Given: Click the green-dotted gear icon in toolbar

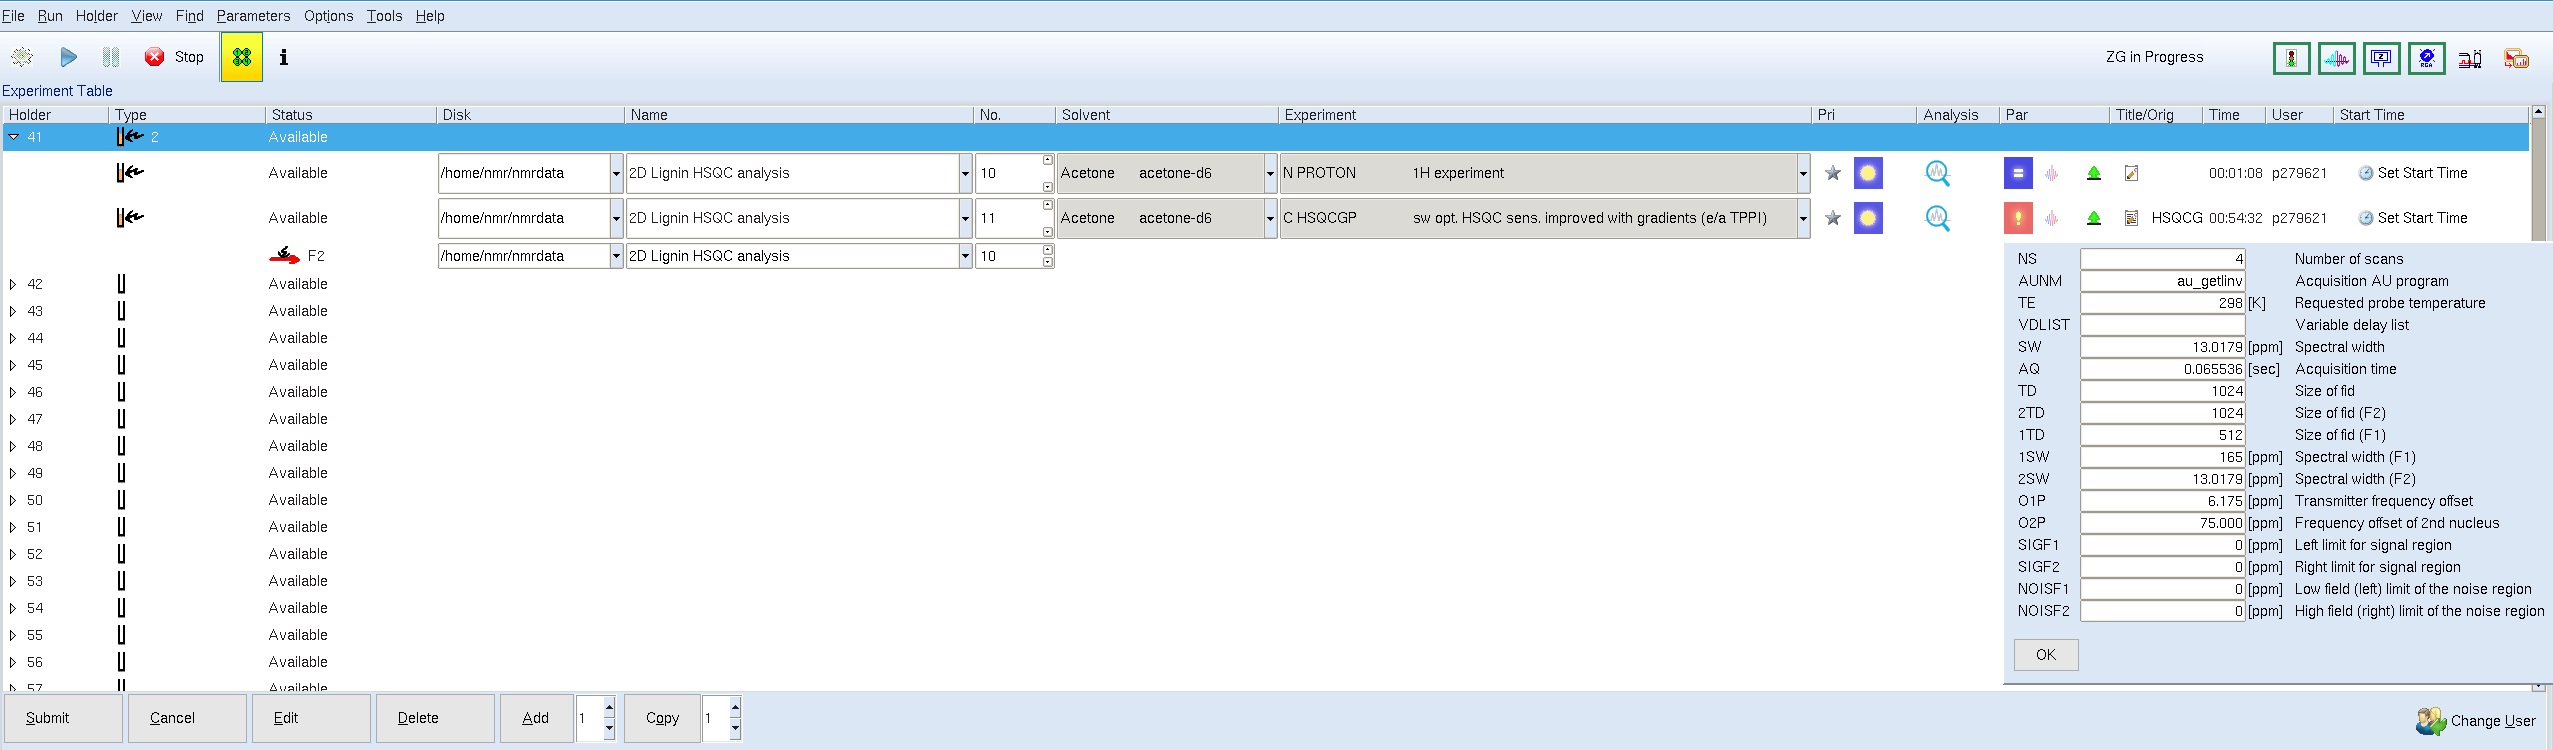Looking at the screenshot, I should (22, 57).
